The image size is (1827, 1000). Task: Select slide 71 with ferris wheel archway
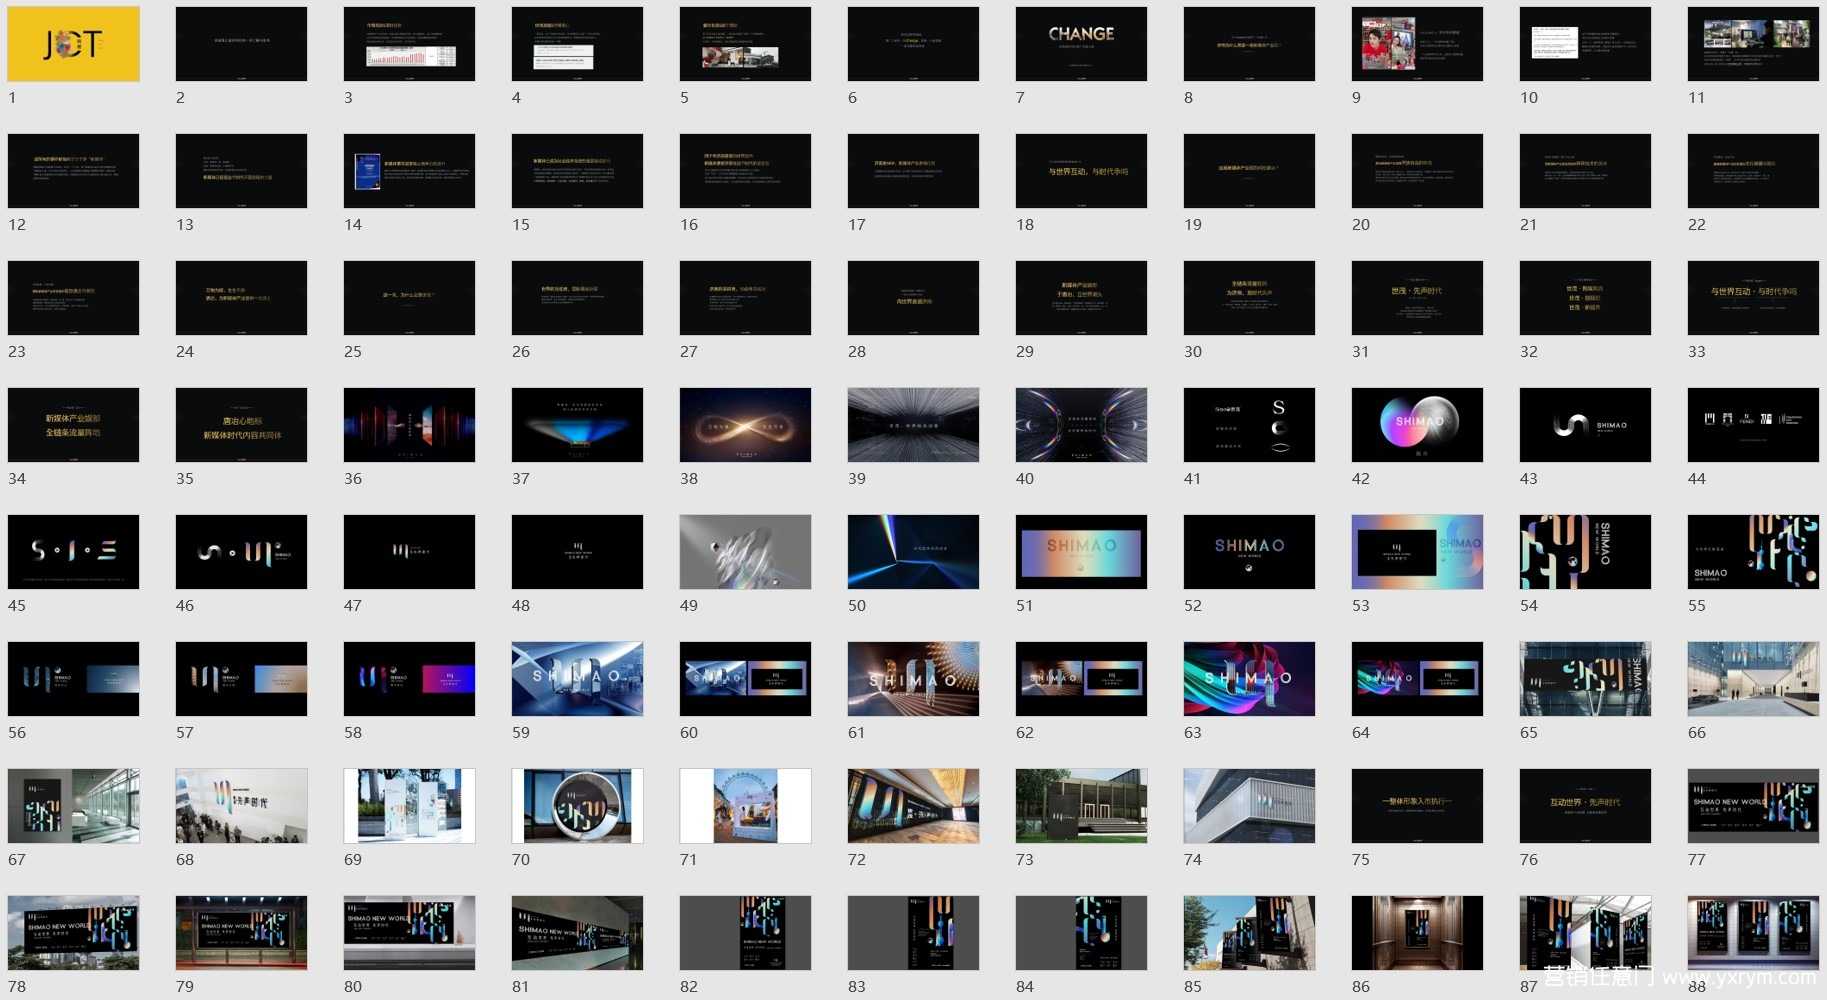[745, 806]
